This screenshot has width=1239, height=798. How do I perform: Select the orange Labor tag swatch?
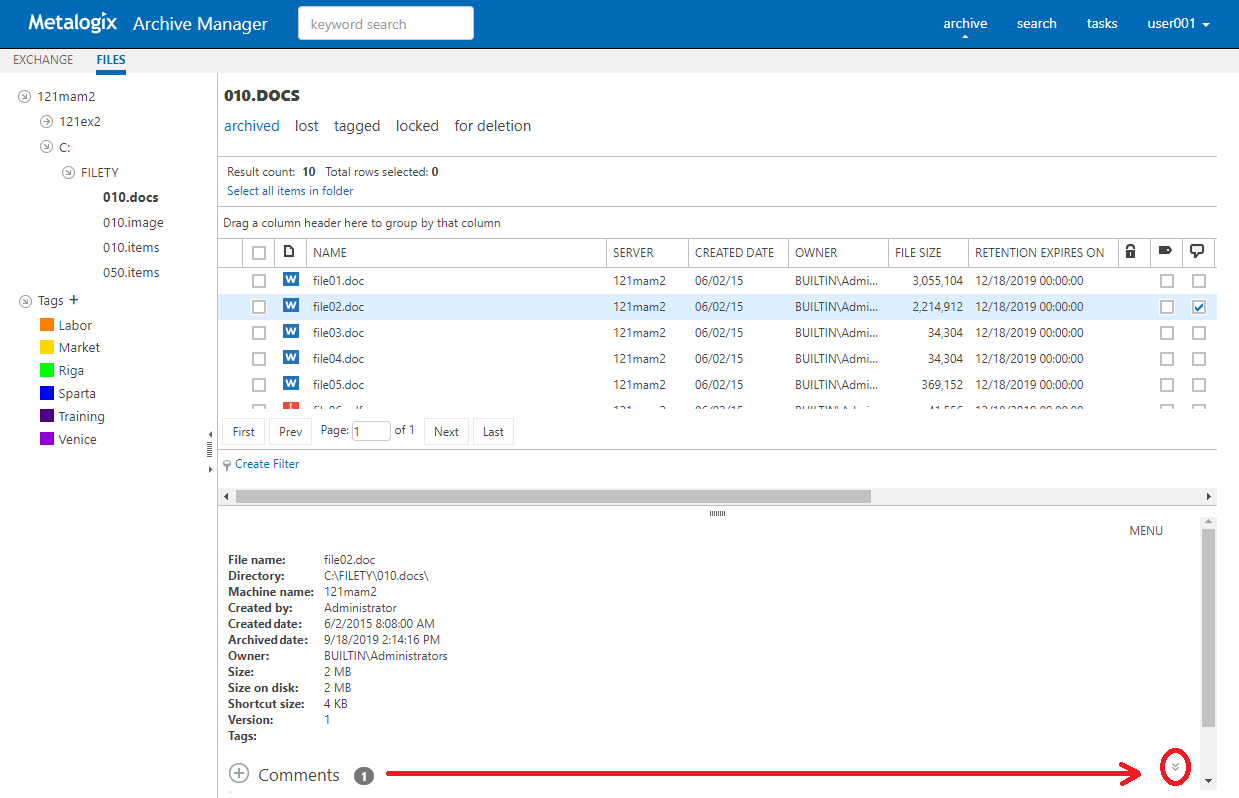(47, 325)
